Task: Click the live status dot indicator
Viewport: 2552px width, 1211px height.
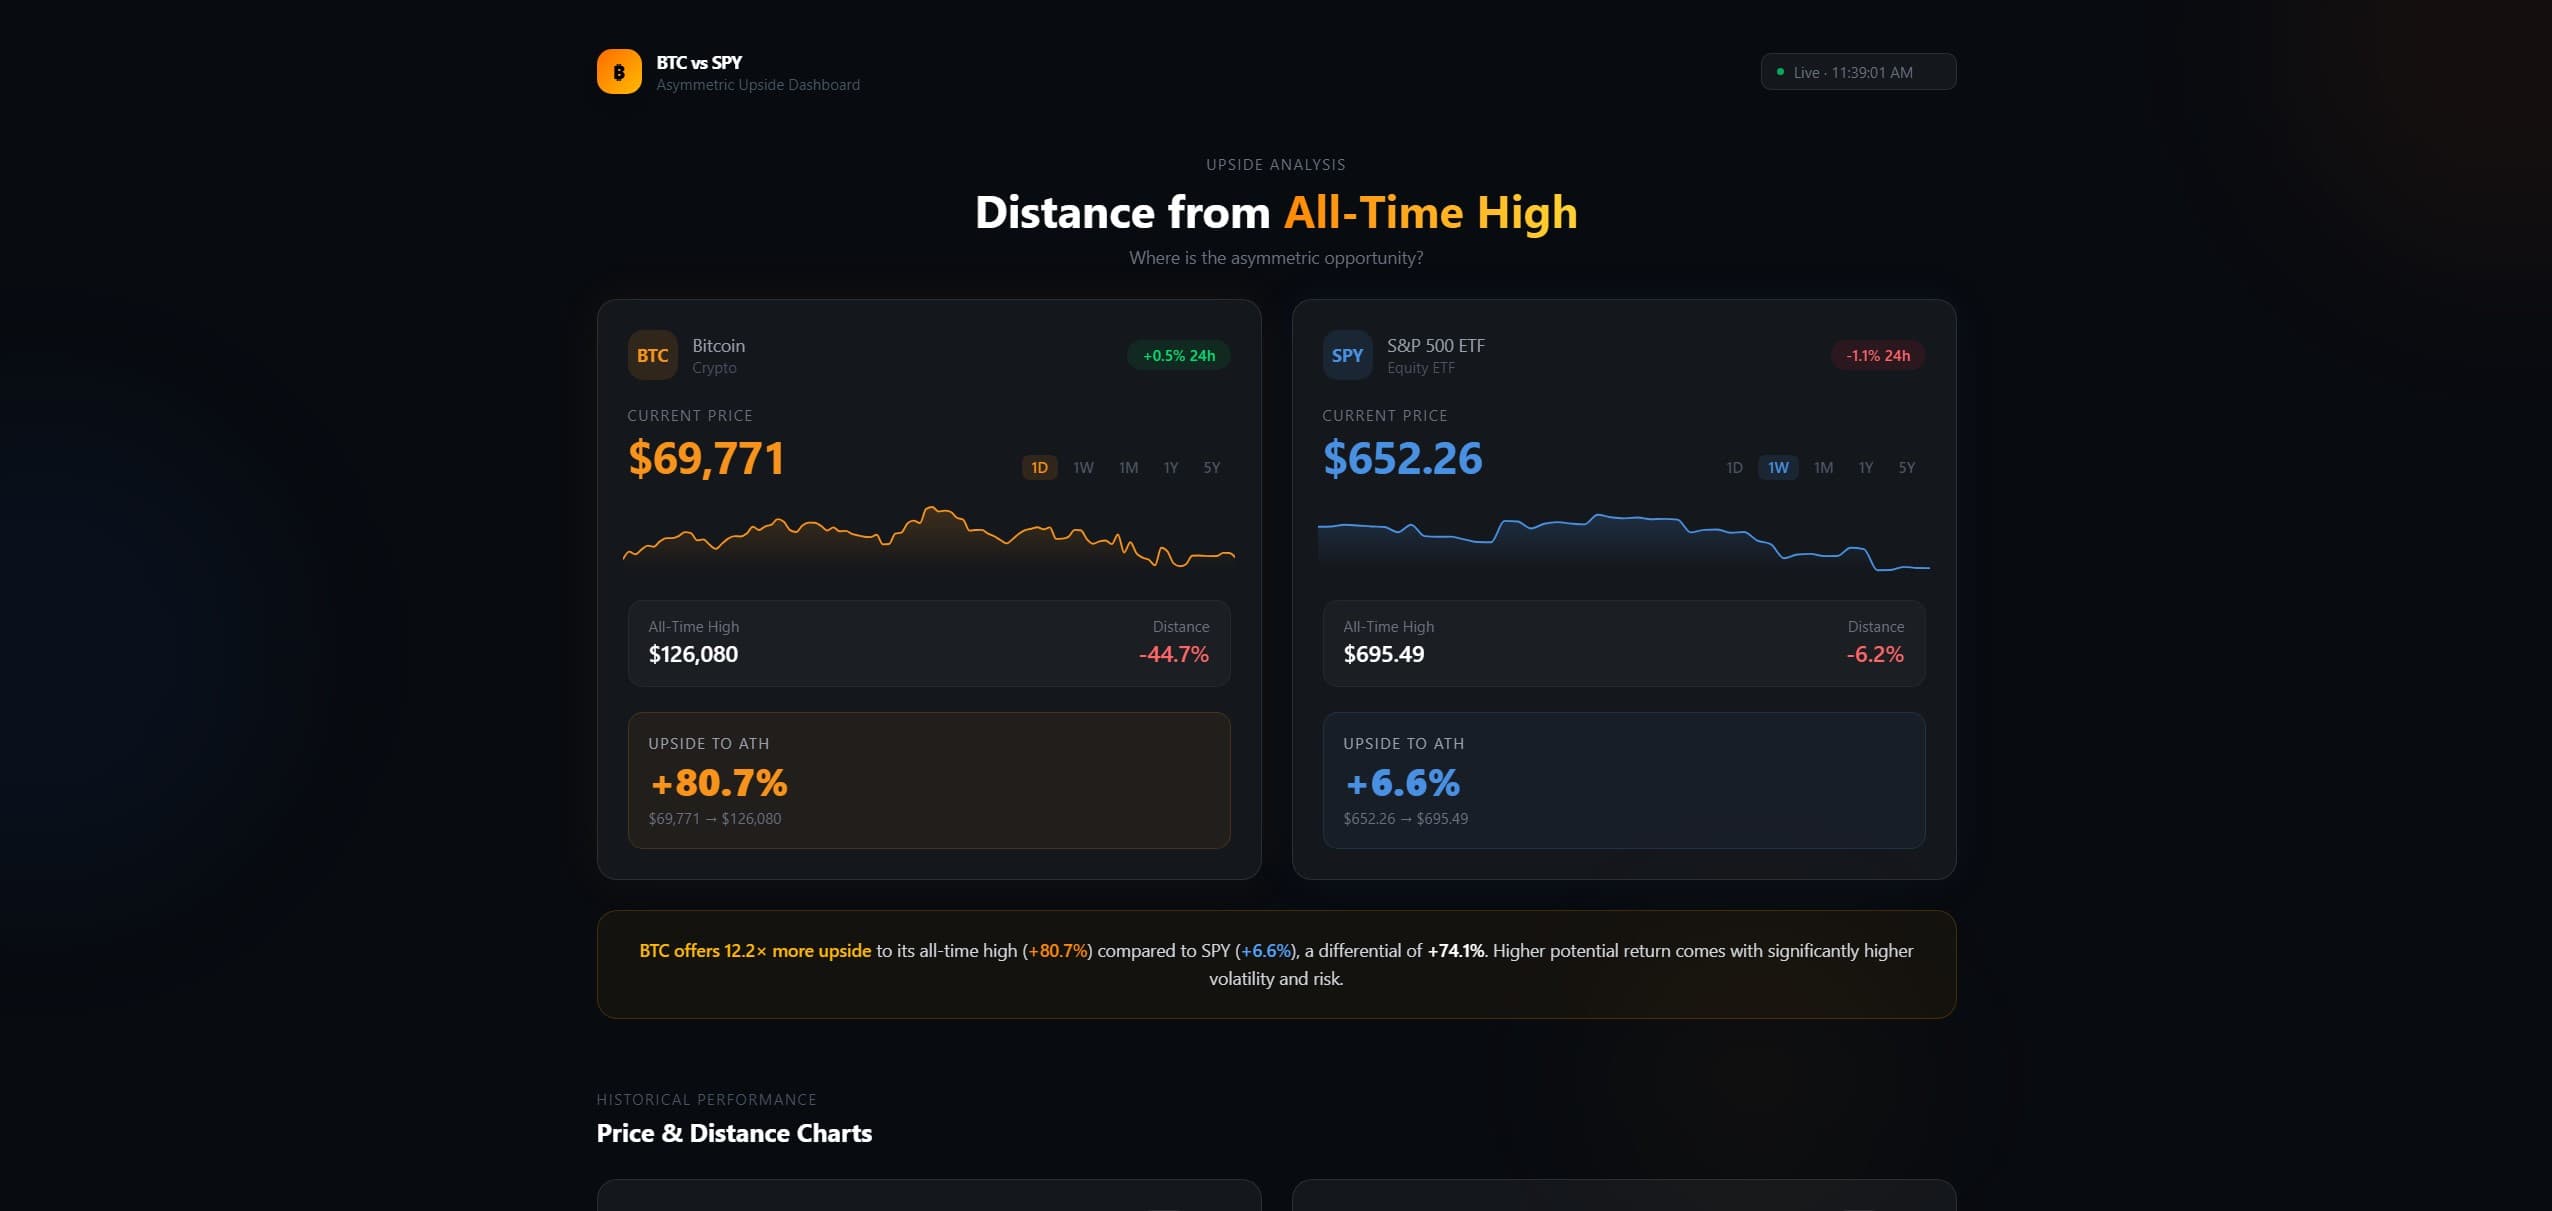Action: click(1780, 71)
